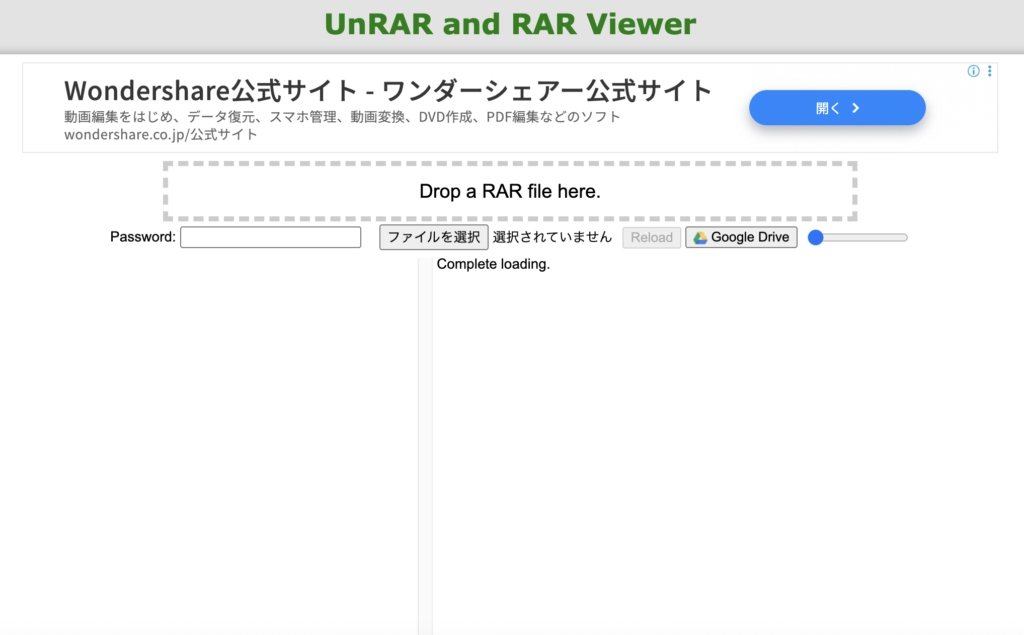Open the Wondershare公式サイト ad headline
Screen dimensions: 1024x635
click(x=388, y=91)
